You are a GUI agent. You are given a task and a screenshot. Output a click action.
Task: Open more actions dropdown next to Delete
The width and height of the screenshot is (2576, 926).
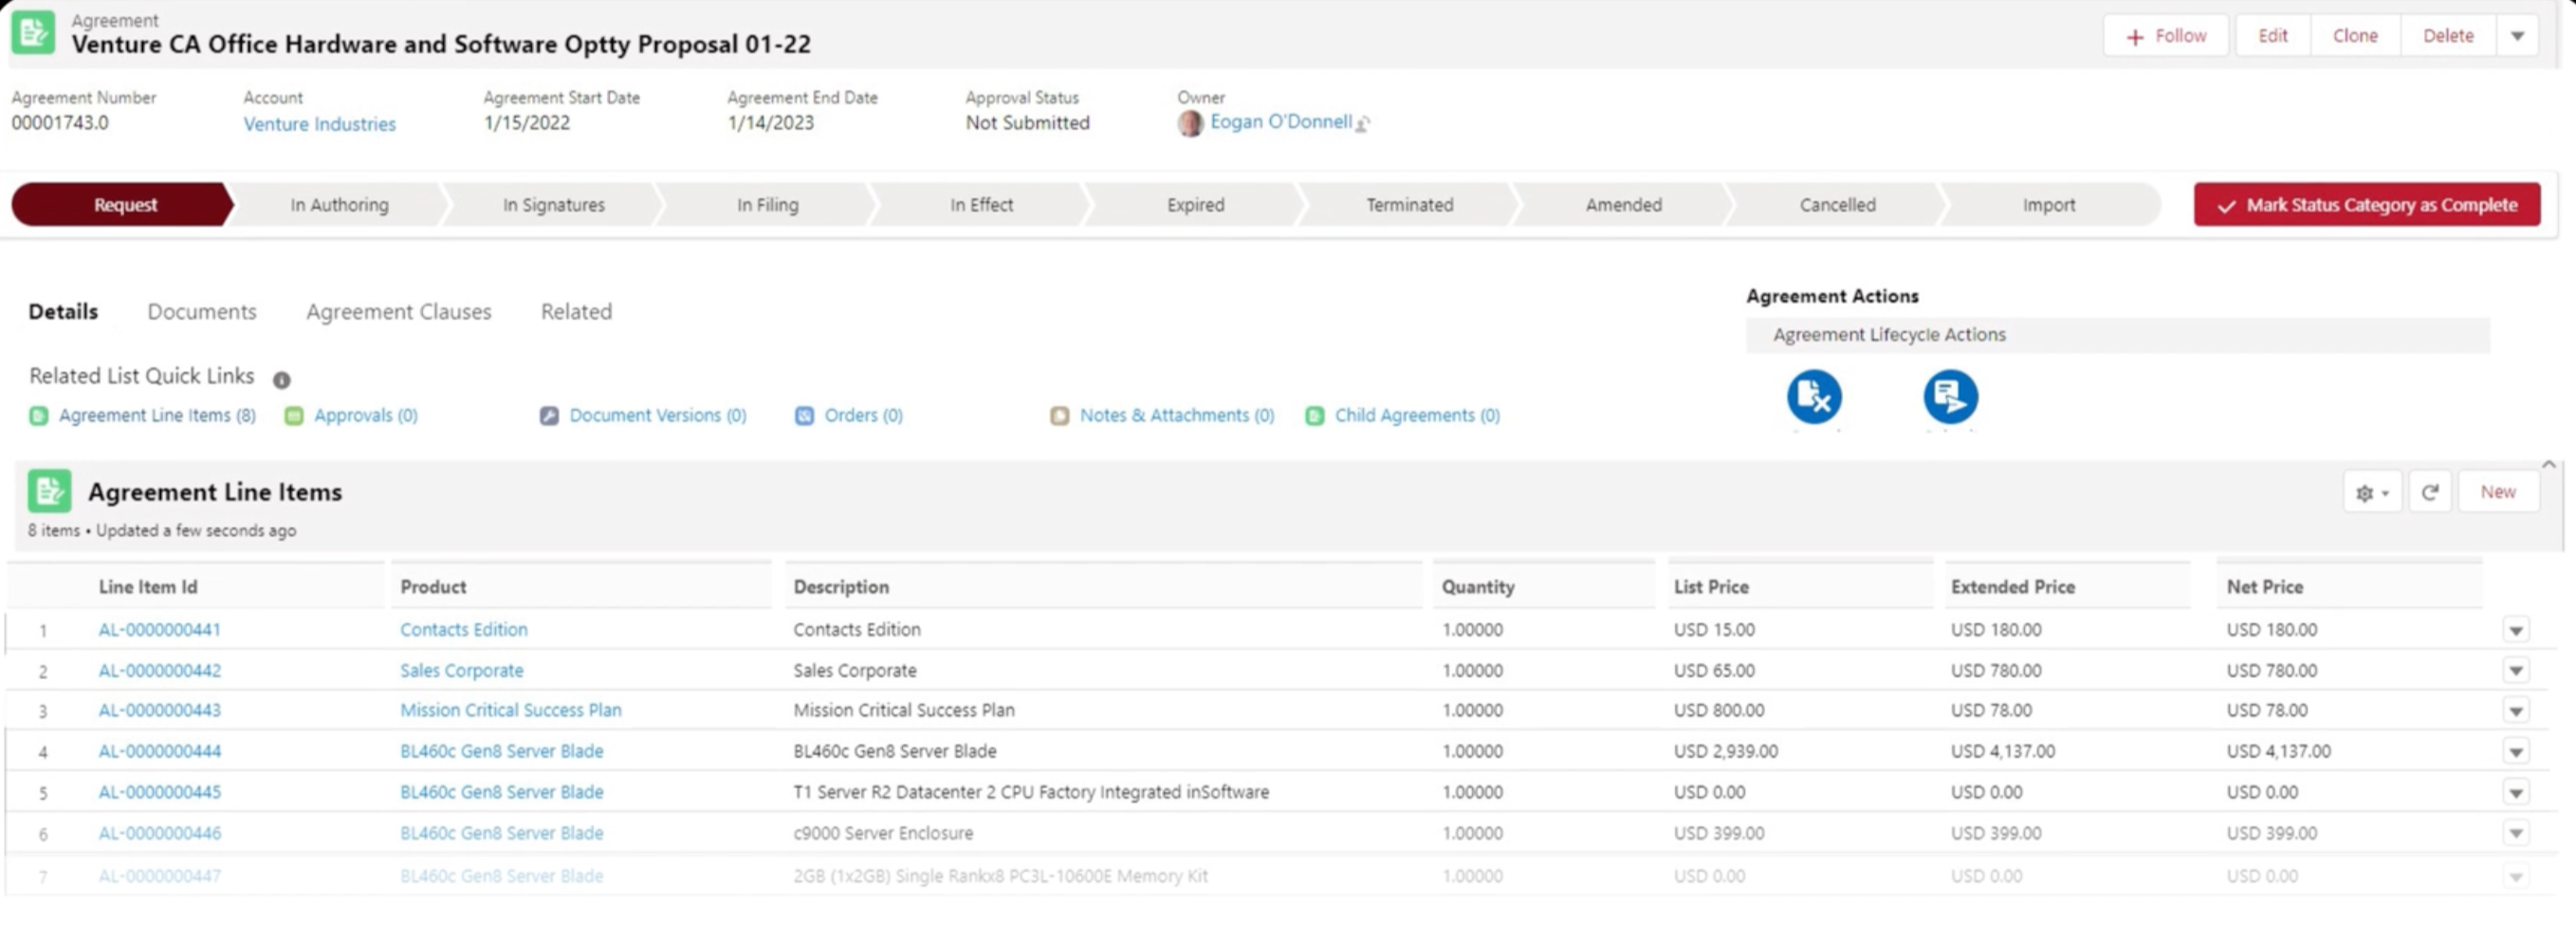point(2517,36)
